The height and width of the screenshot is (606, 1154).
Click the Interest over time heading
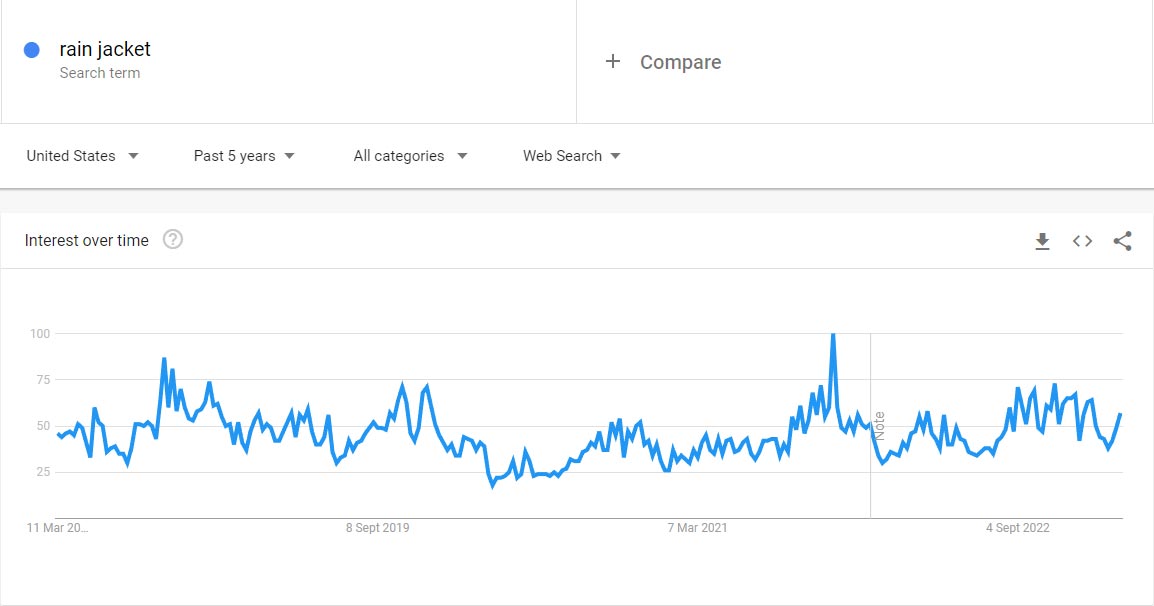pyautogui.click(x=87, y=240)
